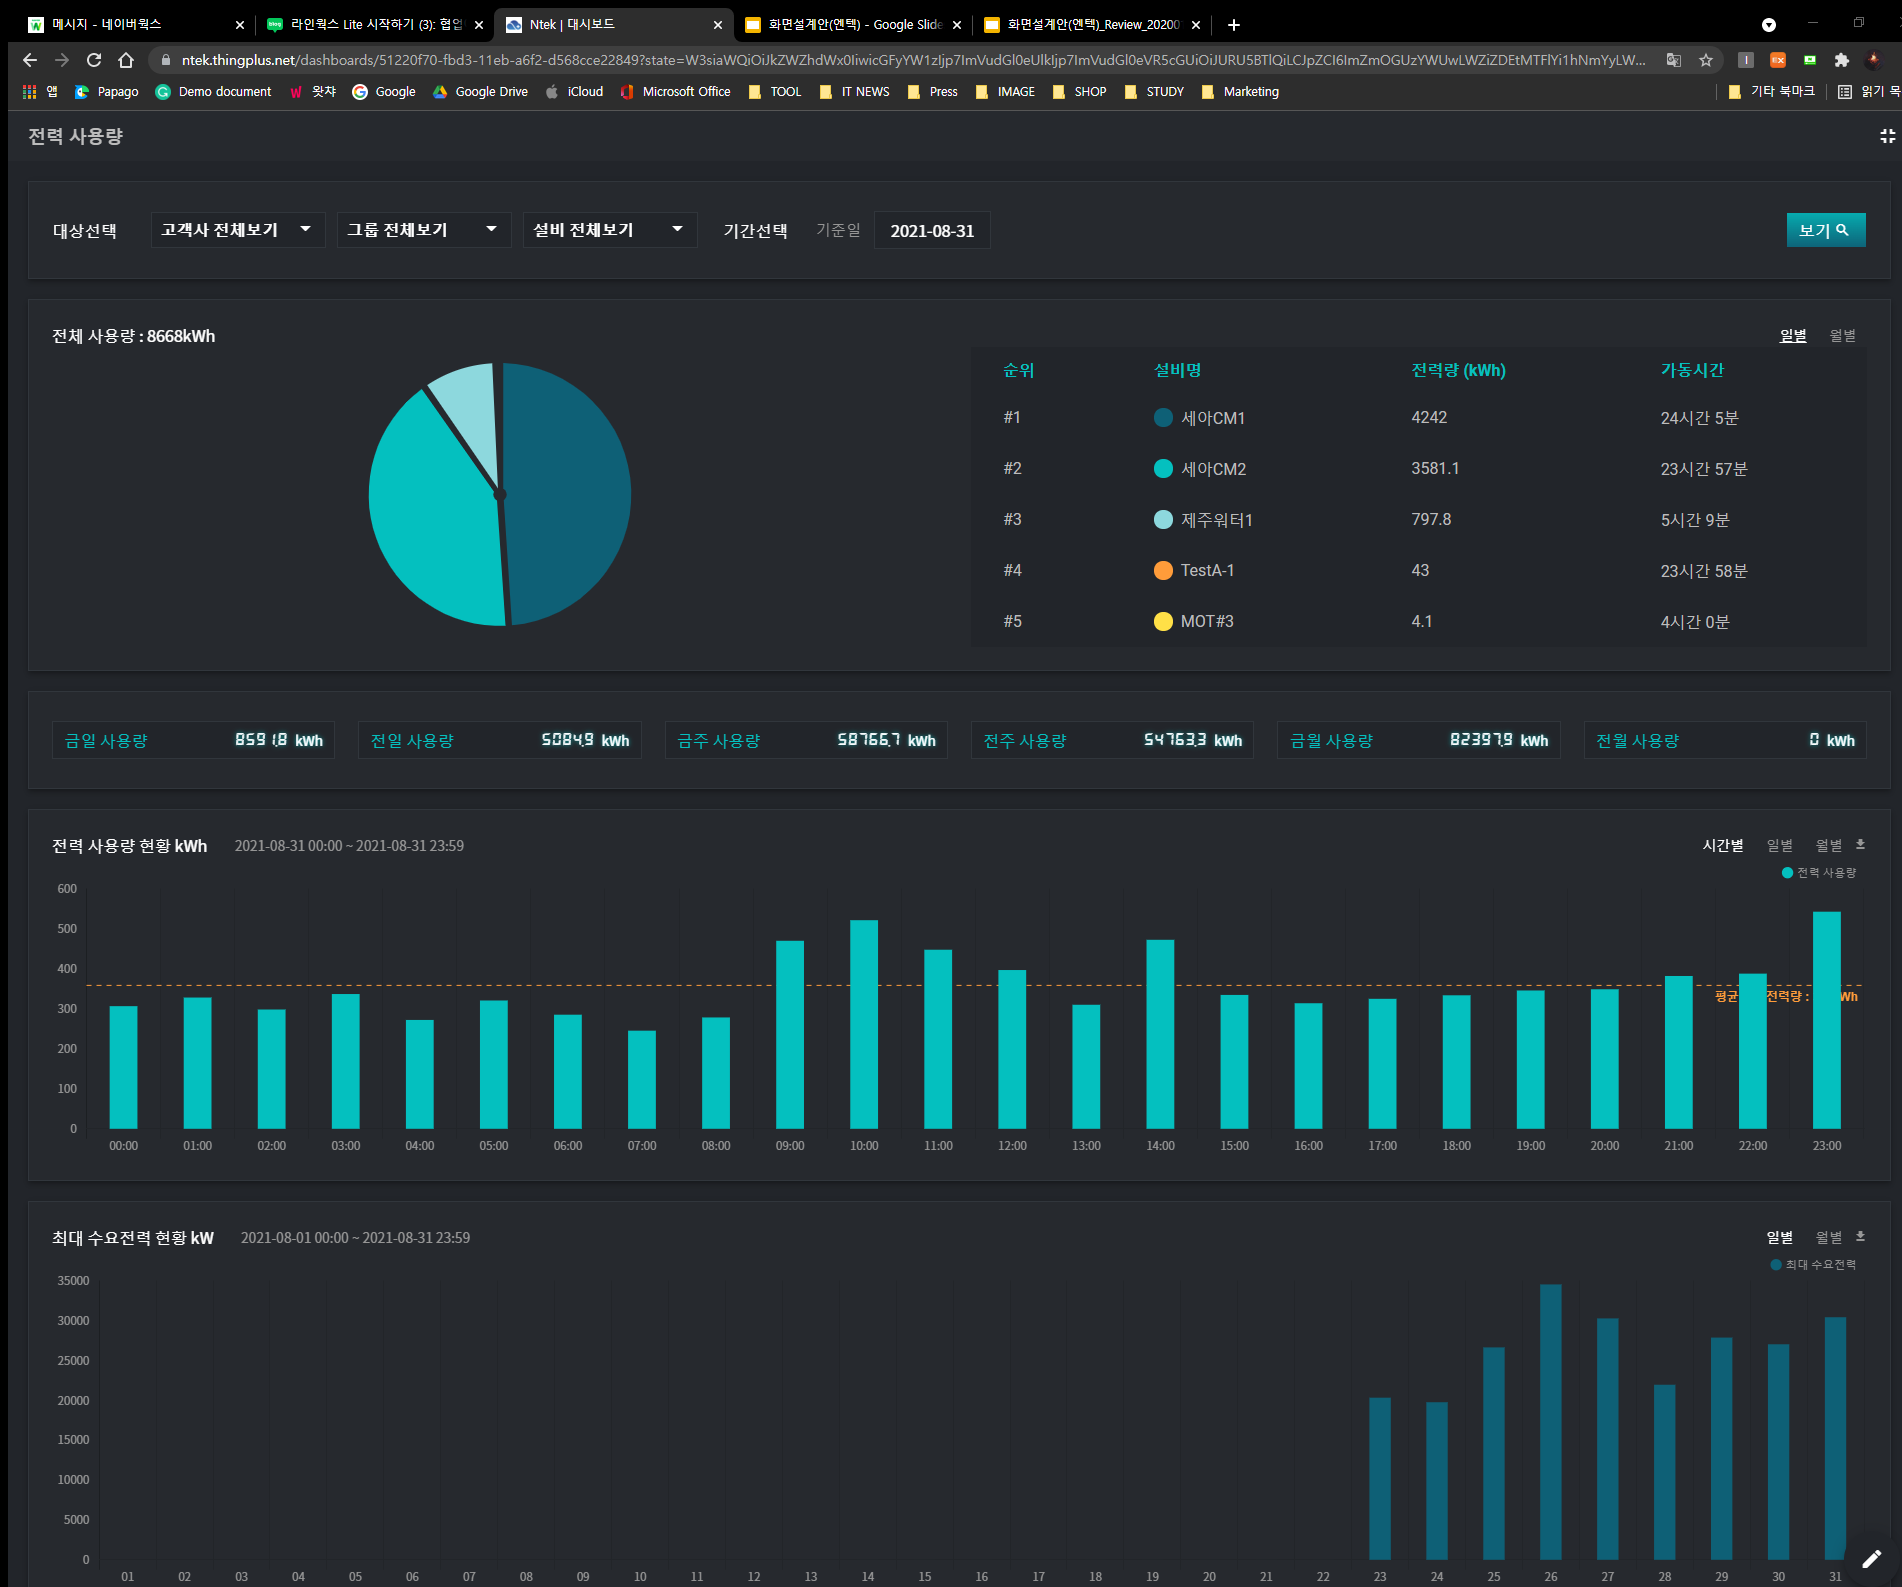Download the 최대 수요전력 현황 chart data
This screenshot has height=1587, width=1902.
(x=1860, y=1237)
